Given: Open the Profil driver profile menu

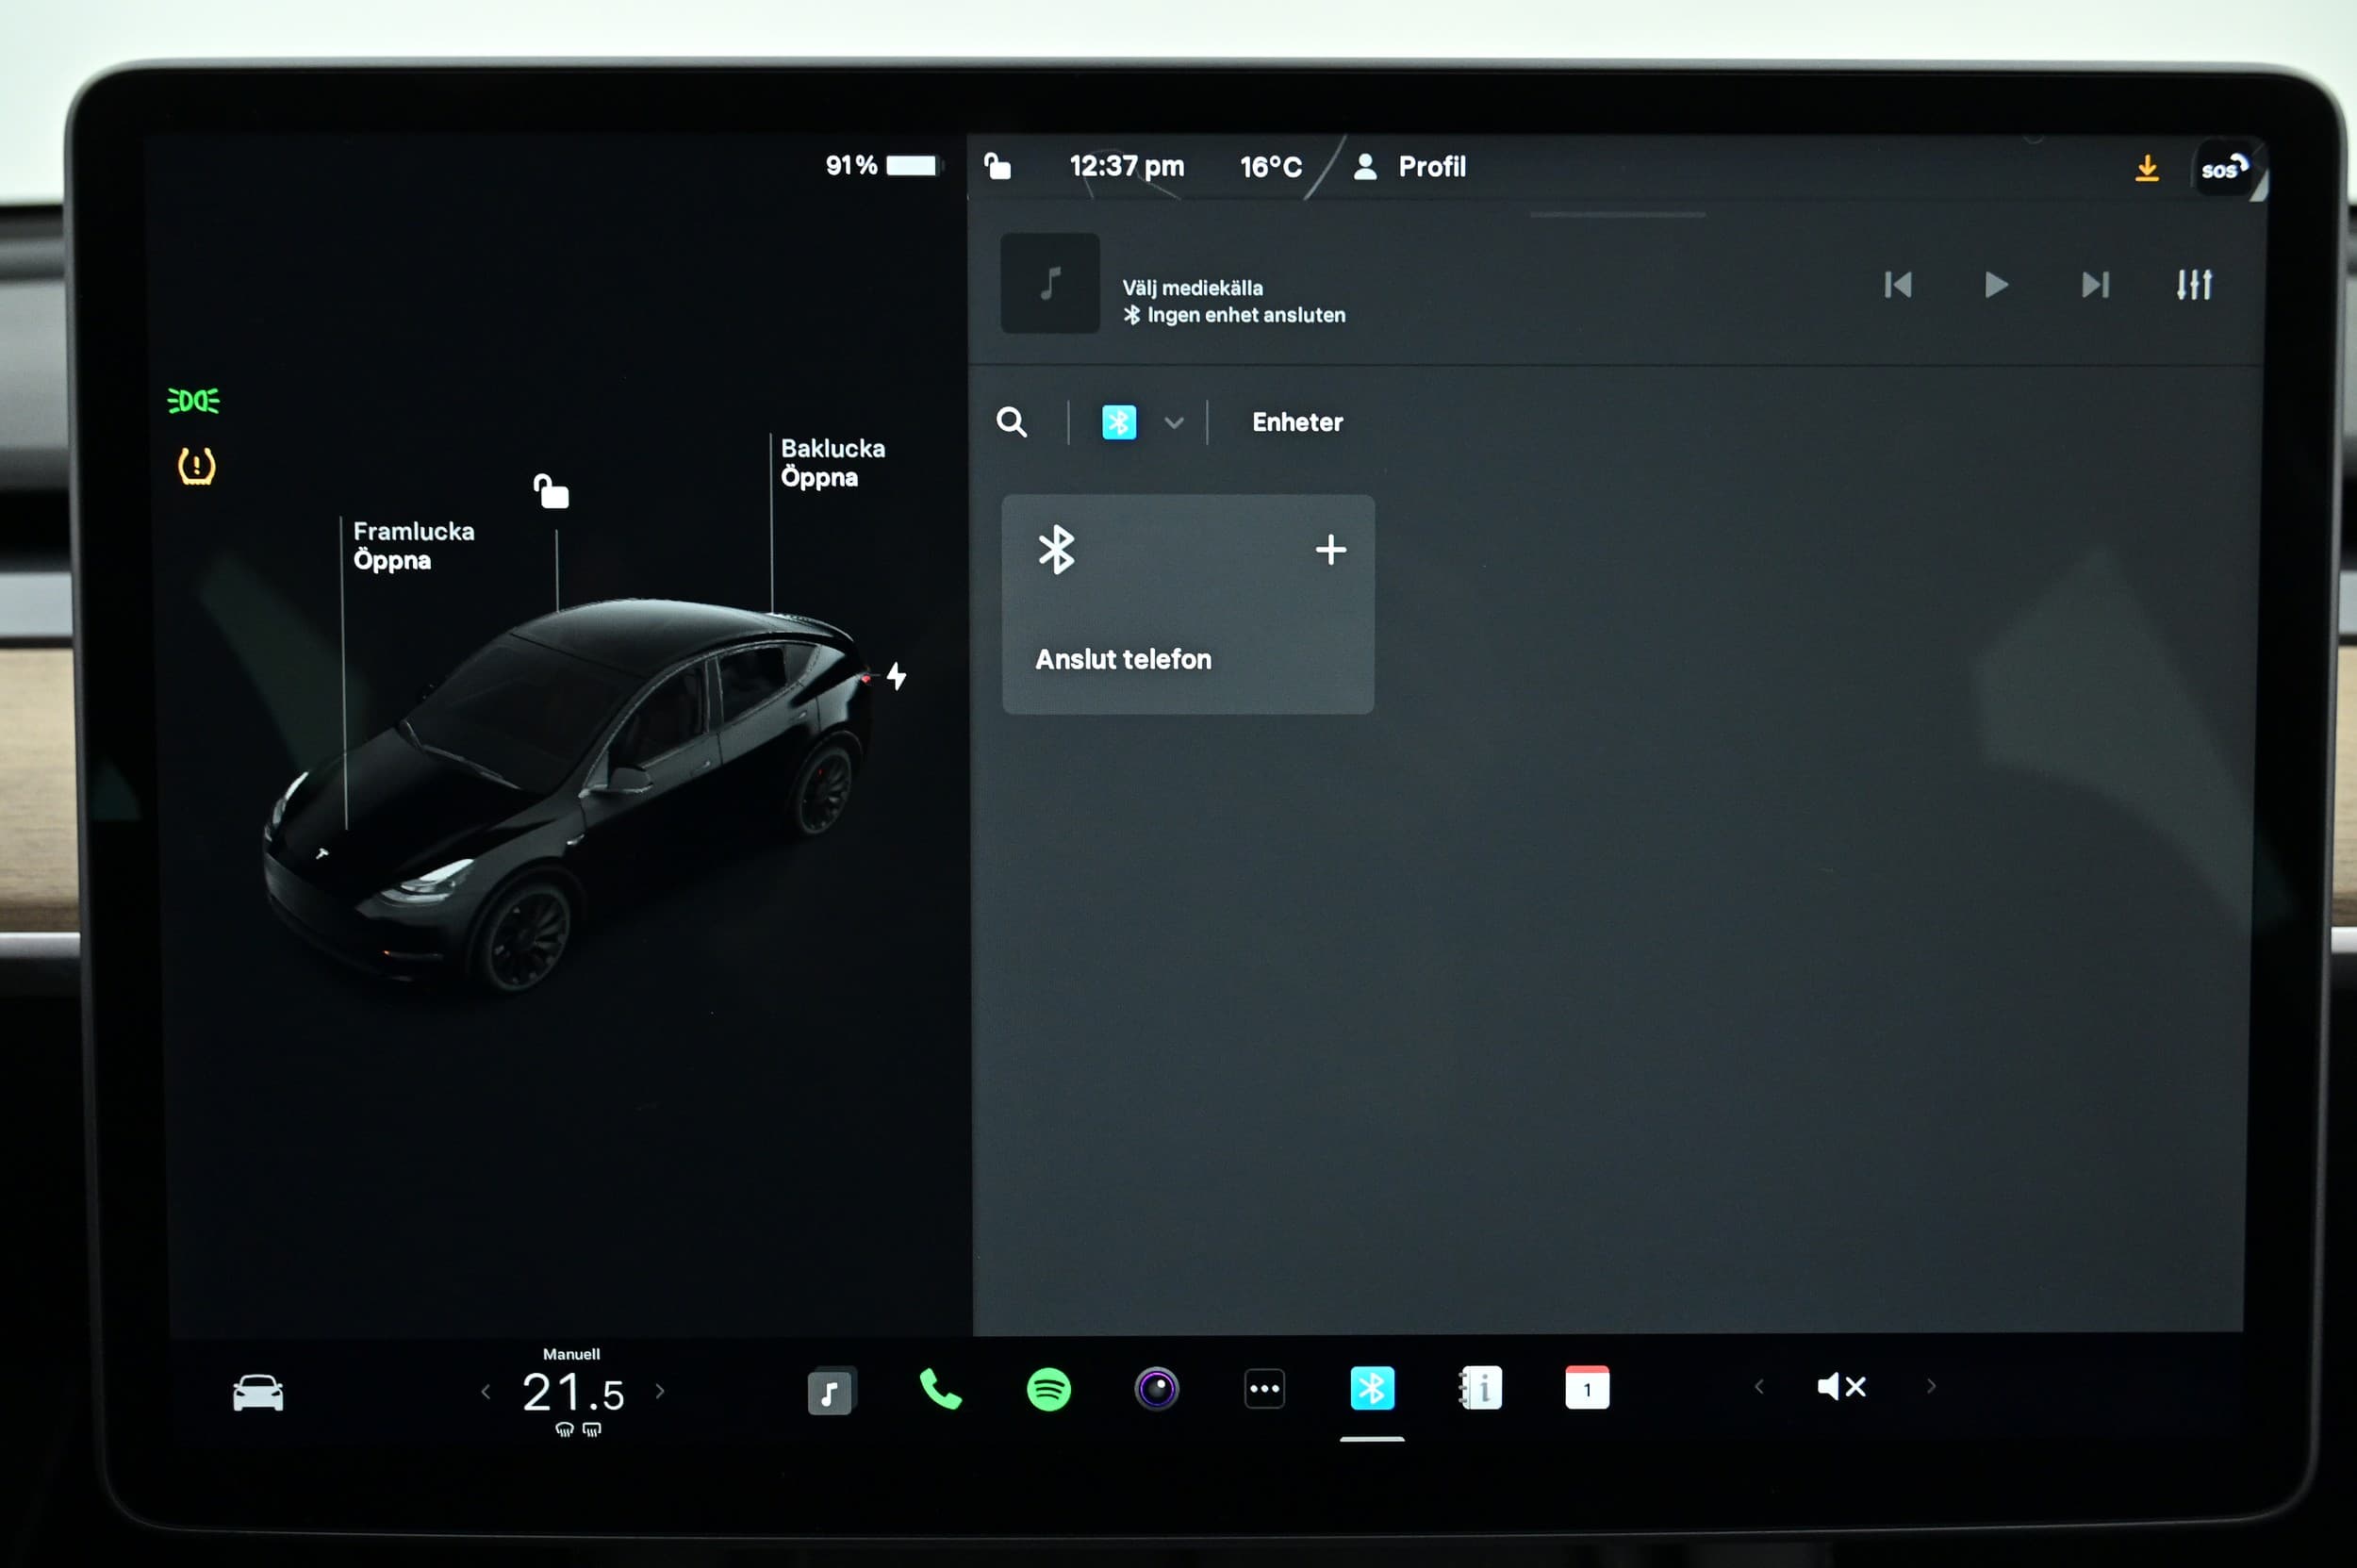Looking at the screenshot, I should (x=1409, y=166).
